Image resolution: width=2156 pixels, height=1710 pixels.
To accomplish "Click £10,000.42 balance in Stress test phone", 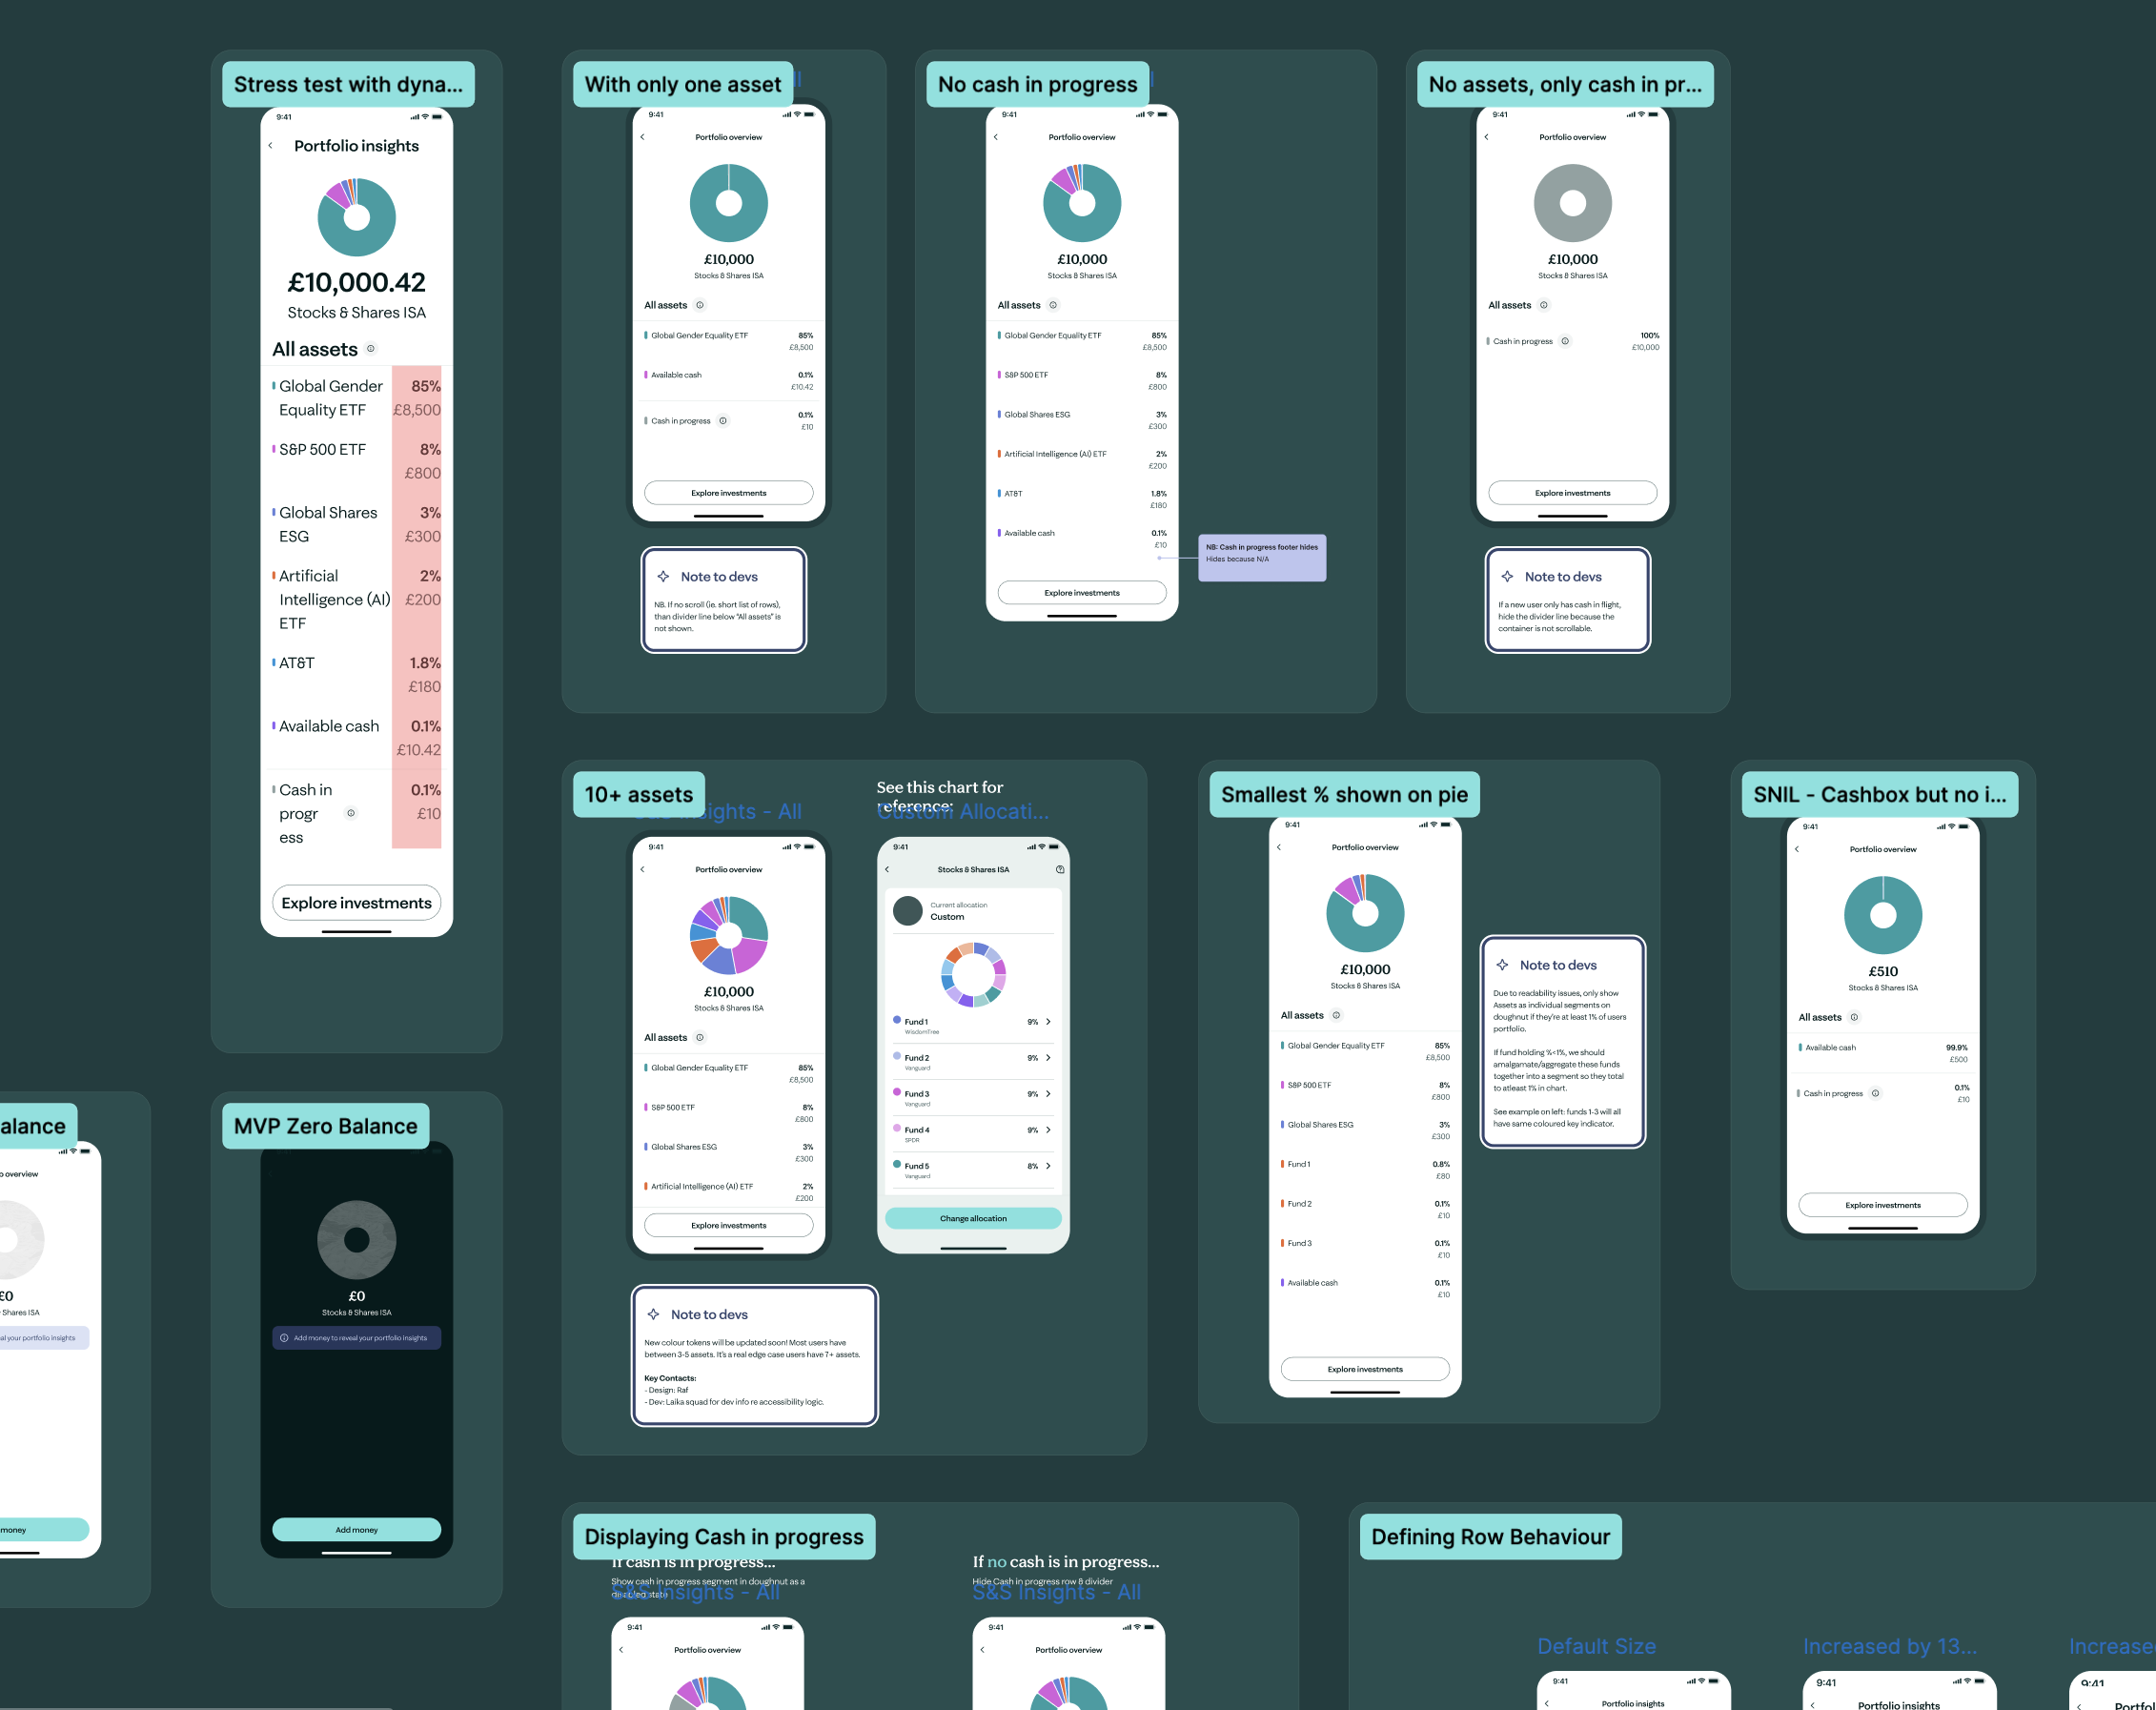I will point(357,283).
